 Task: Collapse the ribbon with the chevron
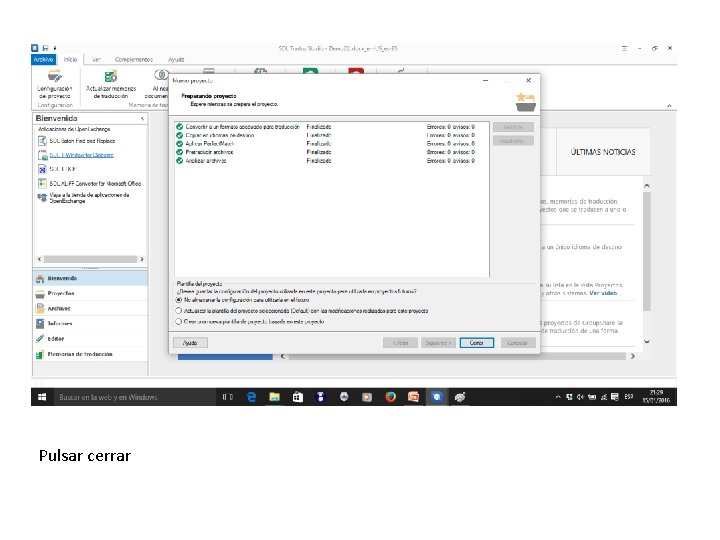click(669, 106)
